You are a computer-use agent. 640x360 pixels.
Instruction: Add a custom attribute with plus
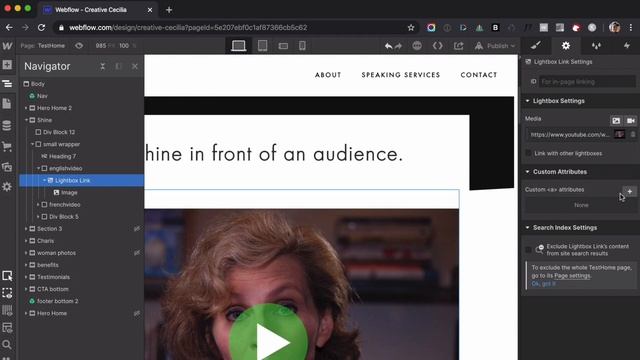(629, 191)
